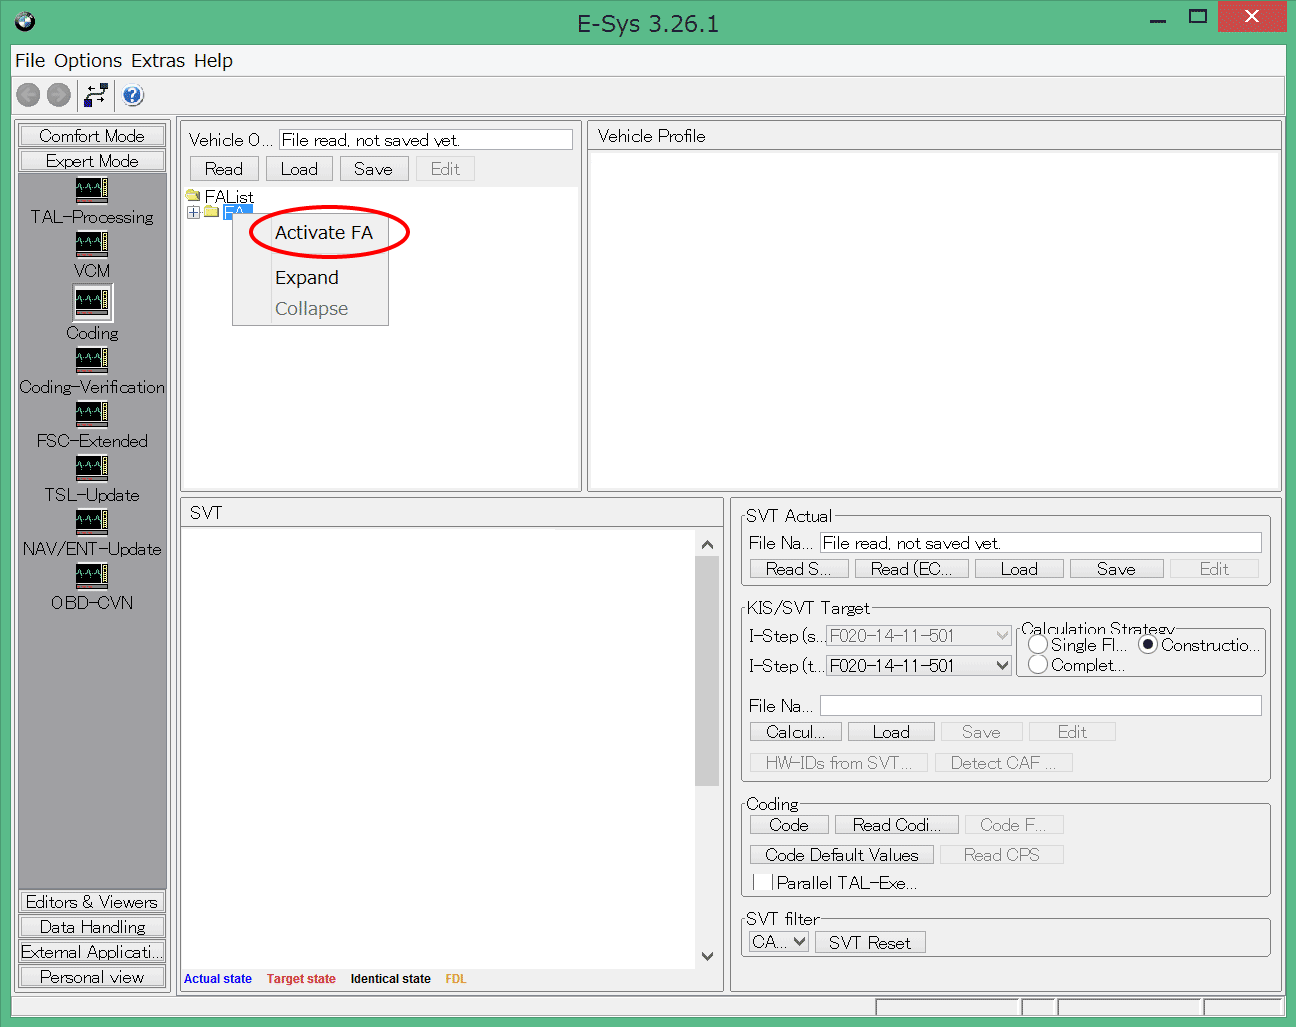Click the connection toolbar icon
The width and height of the screenshot is (1296, 1027).
tap(96, 95)
